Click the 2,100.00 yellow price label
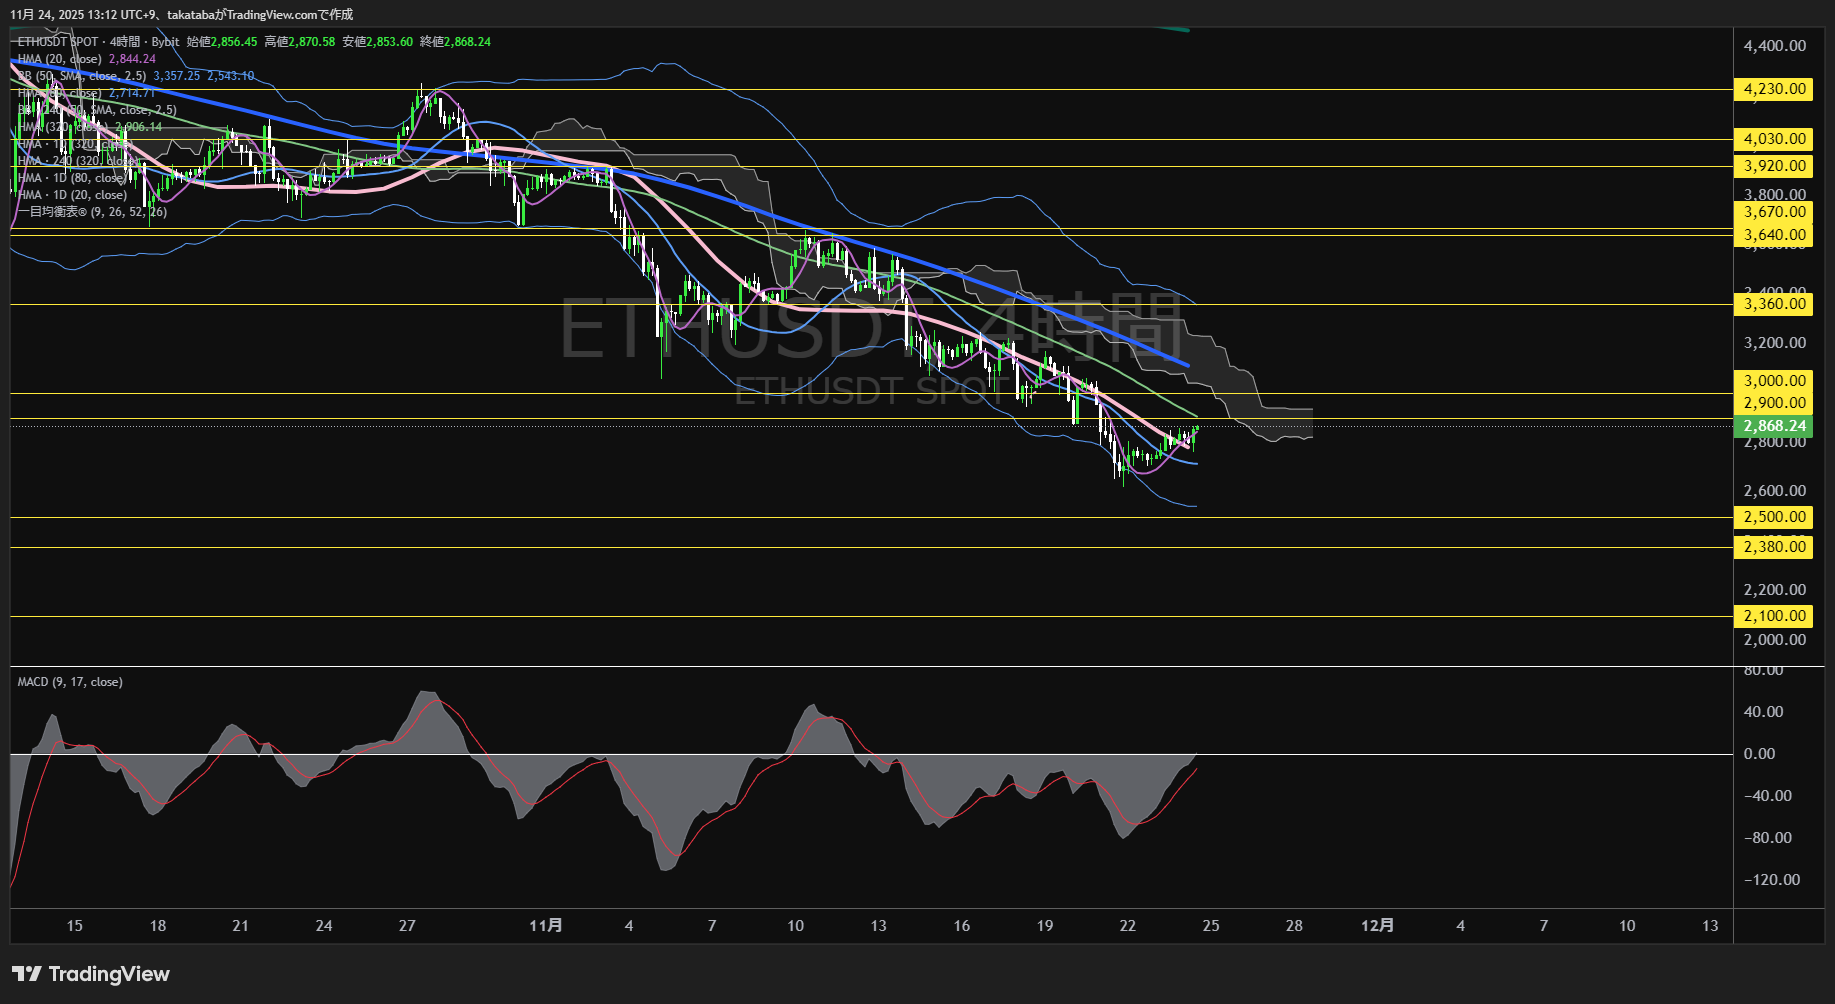Image resolution: width=1835 pixels, height=1004 pixels. pyautogui.click(x=1774, y=616)
